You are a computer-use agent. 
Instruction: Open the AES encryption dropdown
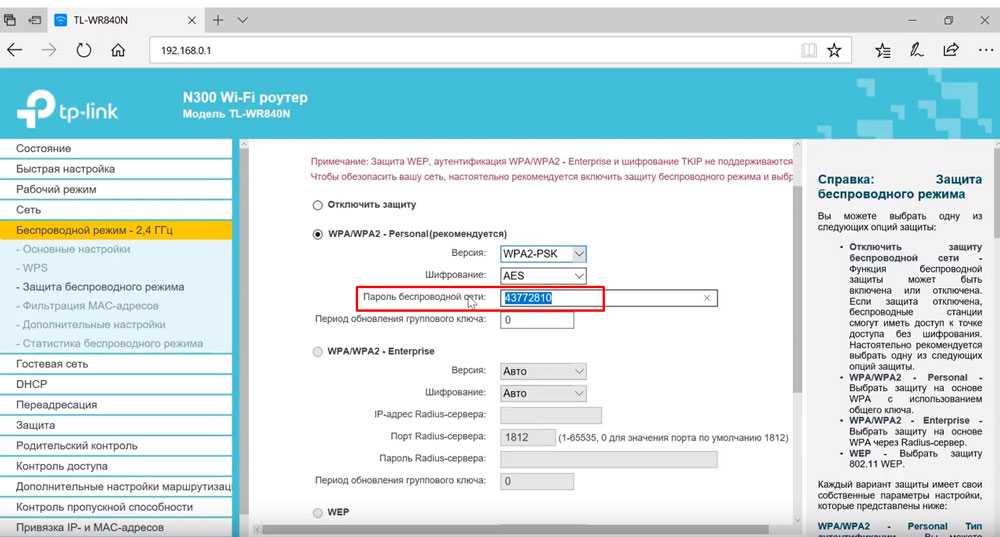coord(543,276)
